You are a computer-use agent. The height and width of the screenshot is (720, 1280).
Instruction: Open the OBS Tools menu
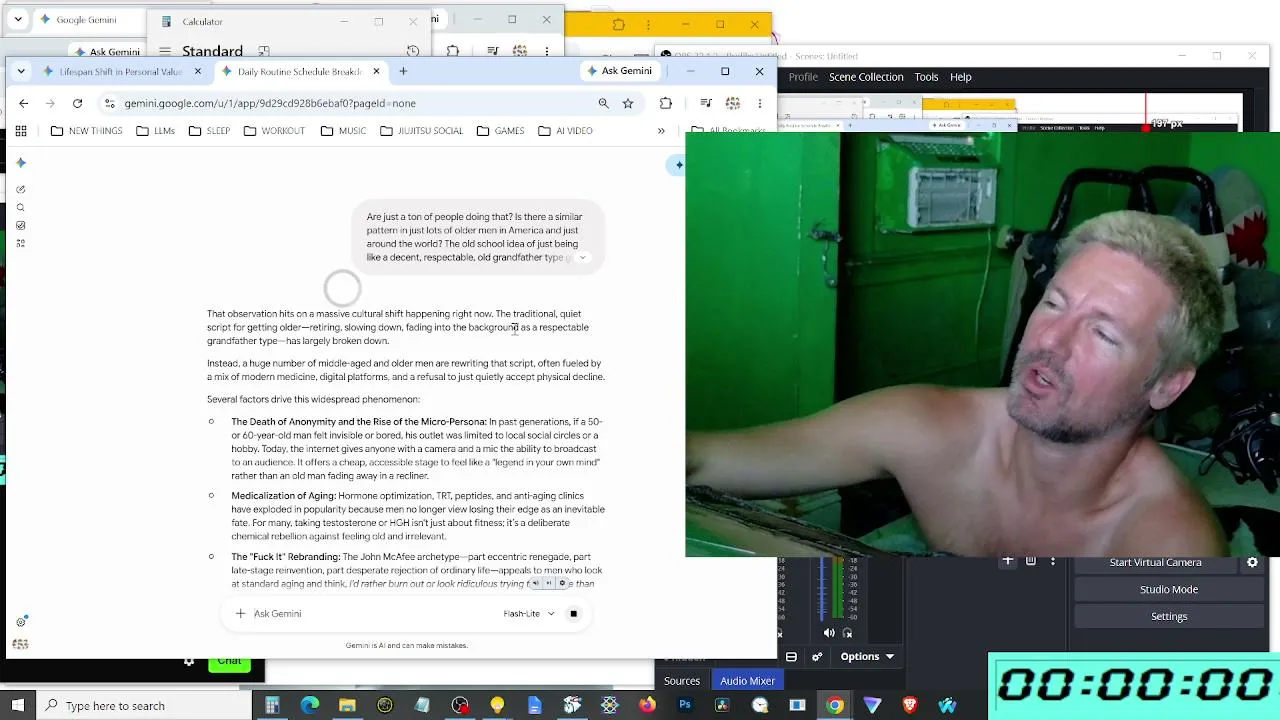[926, 77]
